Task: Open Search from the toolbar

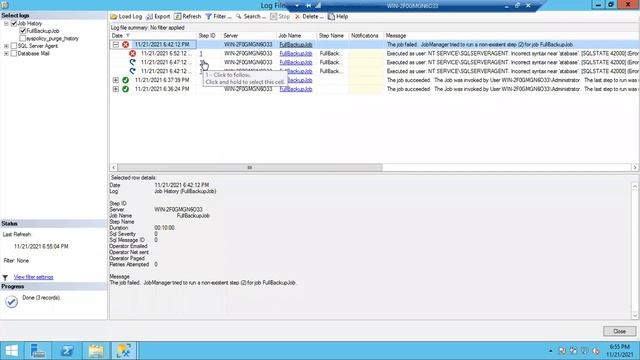Action: (x=251, y=16)
